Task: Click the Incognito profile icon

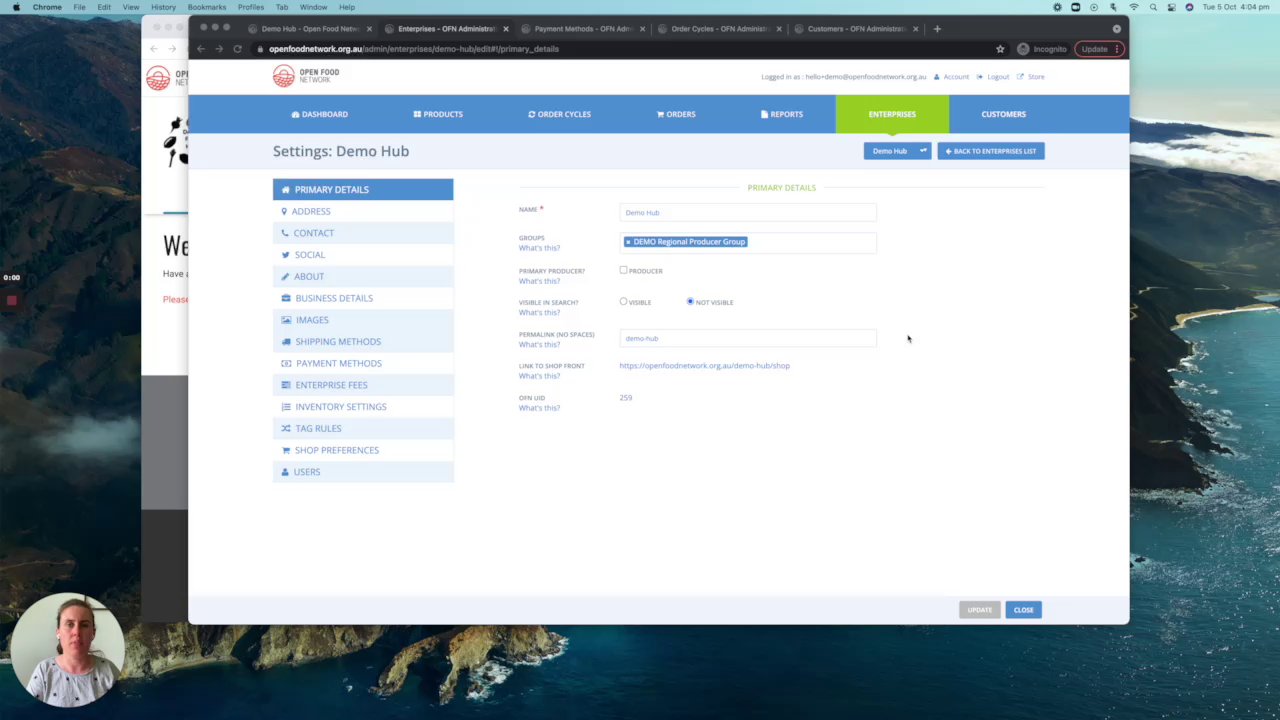Action: pyautogui.click(x=1023, y=49)
